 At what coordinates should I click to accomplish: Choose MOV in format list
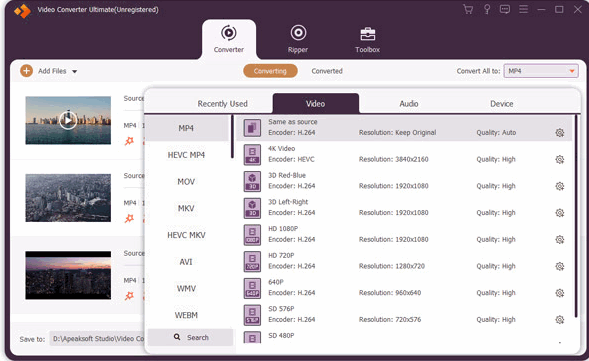click(186, 181)
